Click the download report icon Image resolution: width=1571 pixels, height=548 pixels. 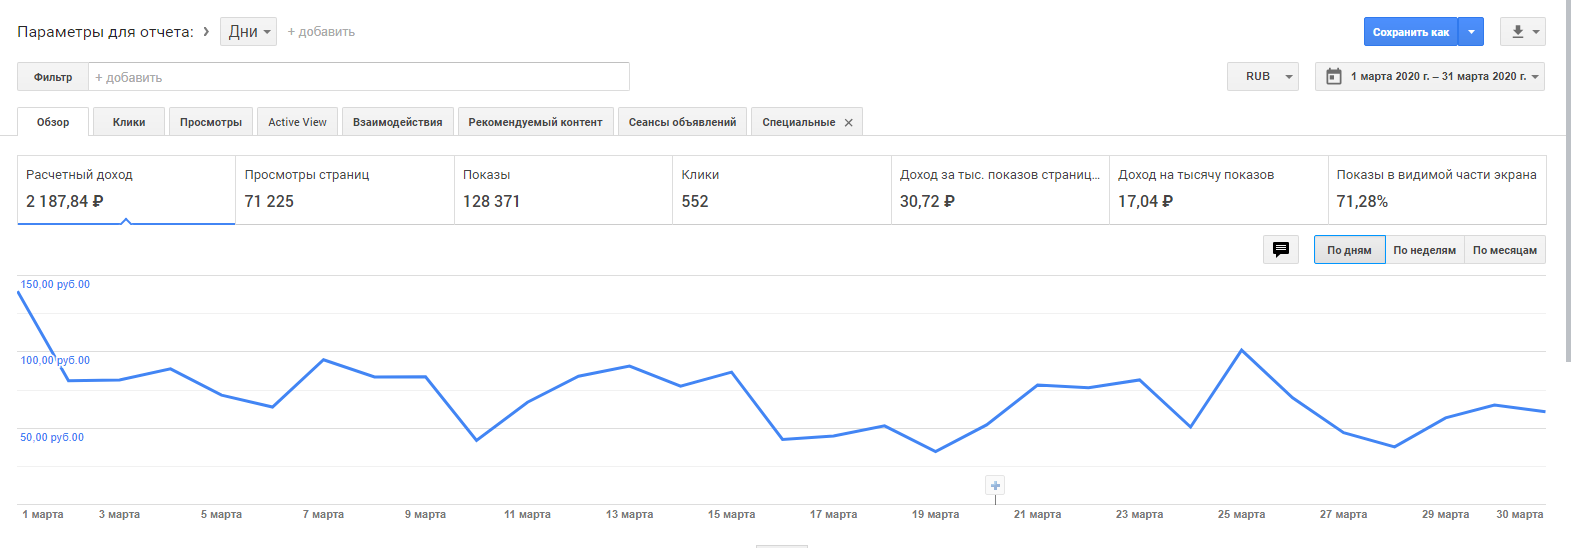click(x=1518, y=32)
